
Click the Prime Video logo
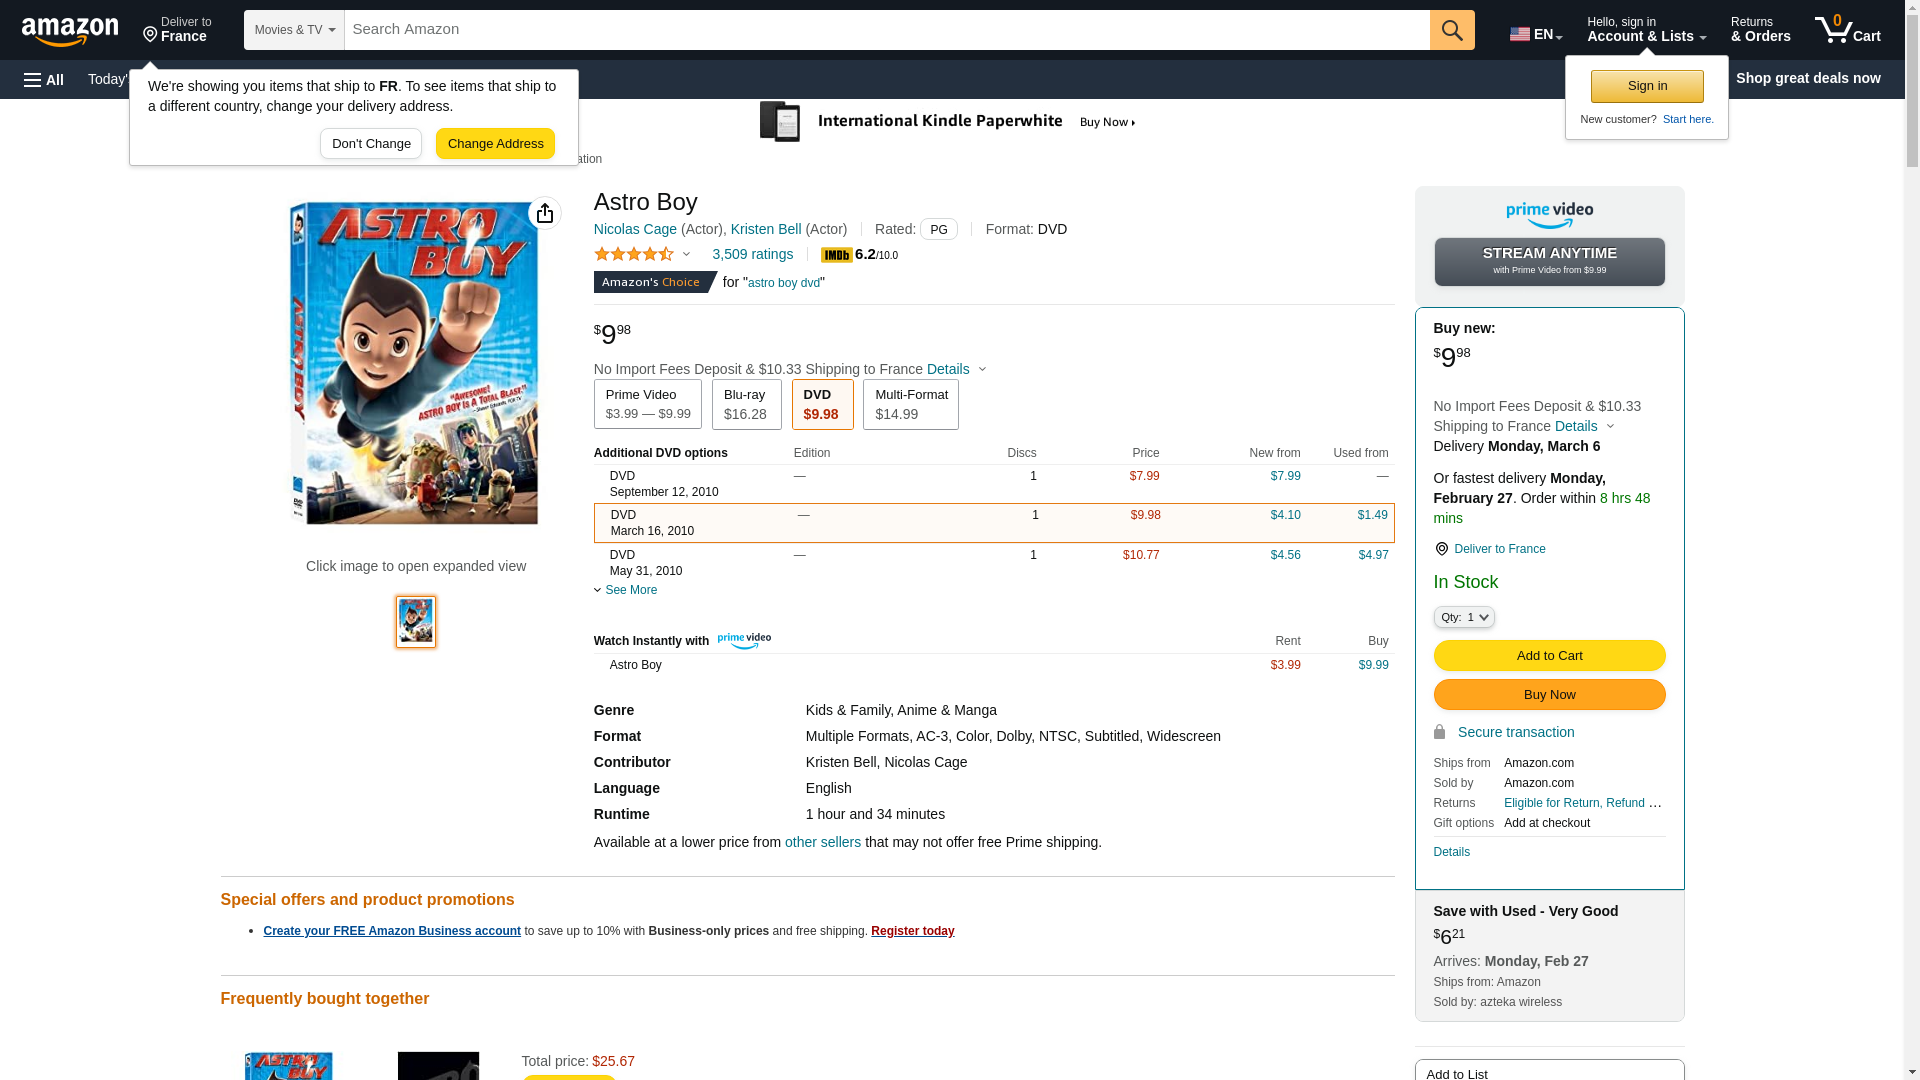click(x=1549, y=215)
